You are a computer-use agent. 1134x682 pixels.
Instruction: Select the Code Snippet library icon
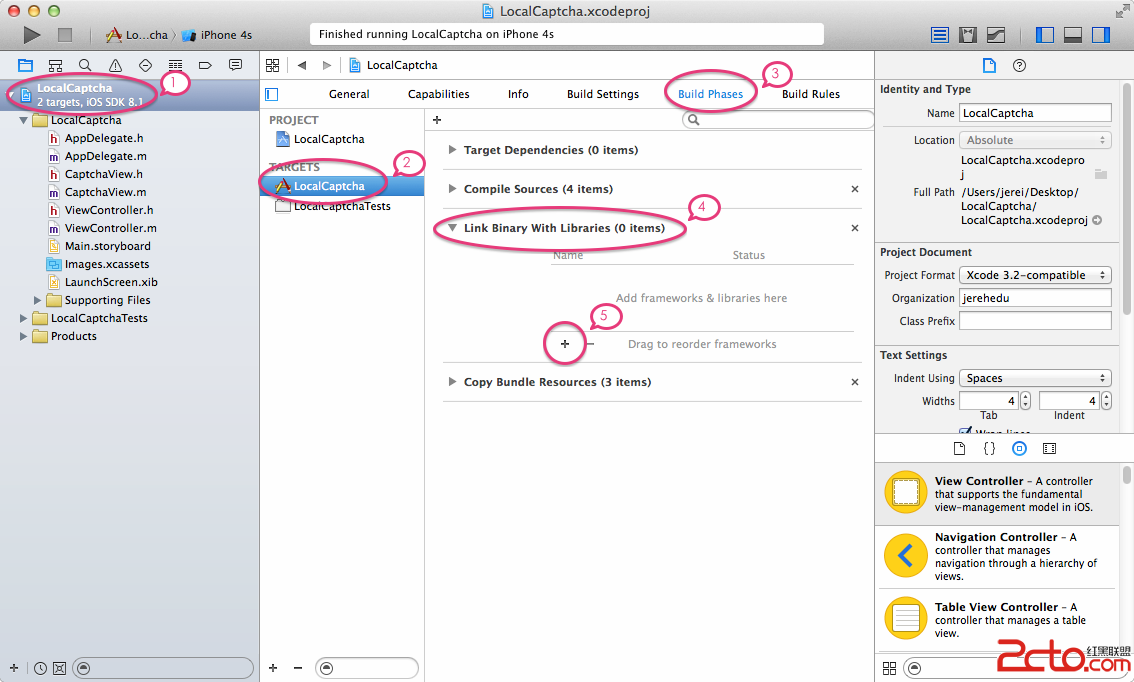click(989, 449)
